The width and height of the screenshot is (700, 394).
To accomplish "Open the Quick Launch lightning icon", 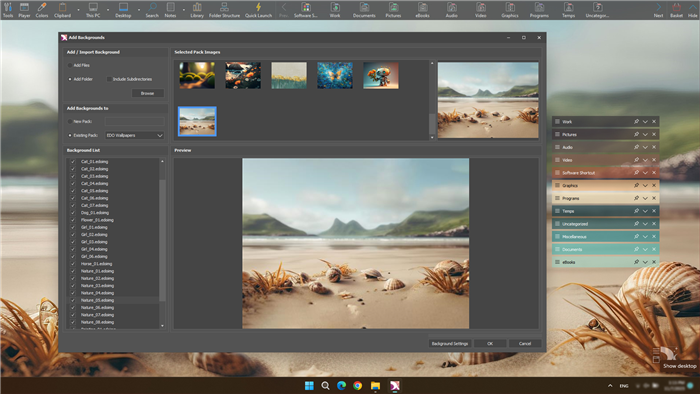I will (258, 9).
